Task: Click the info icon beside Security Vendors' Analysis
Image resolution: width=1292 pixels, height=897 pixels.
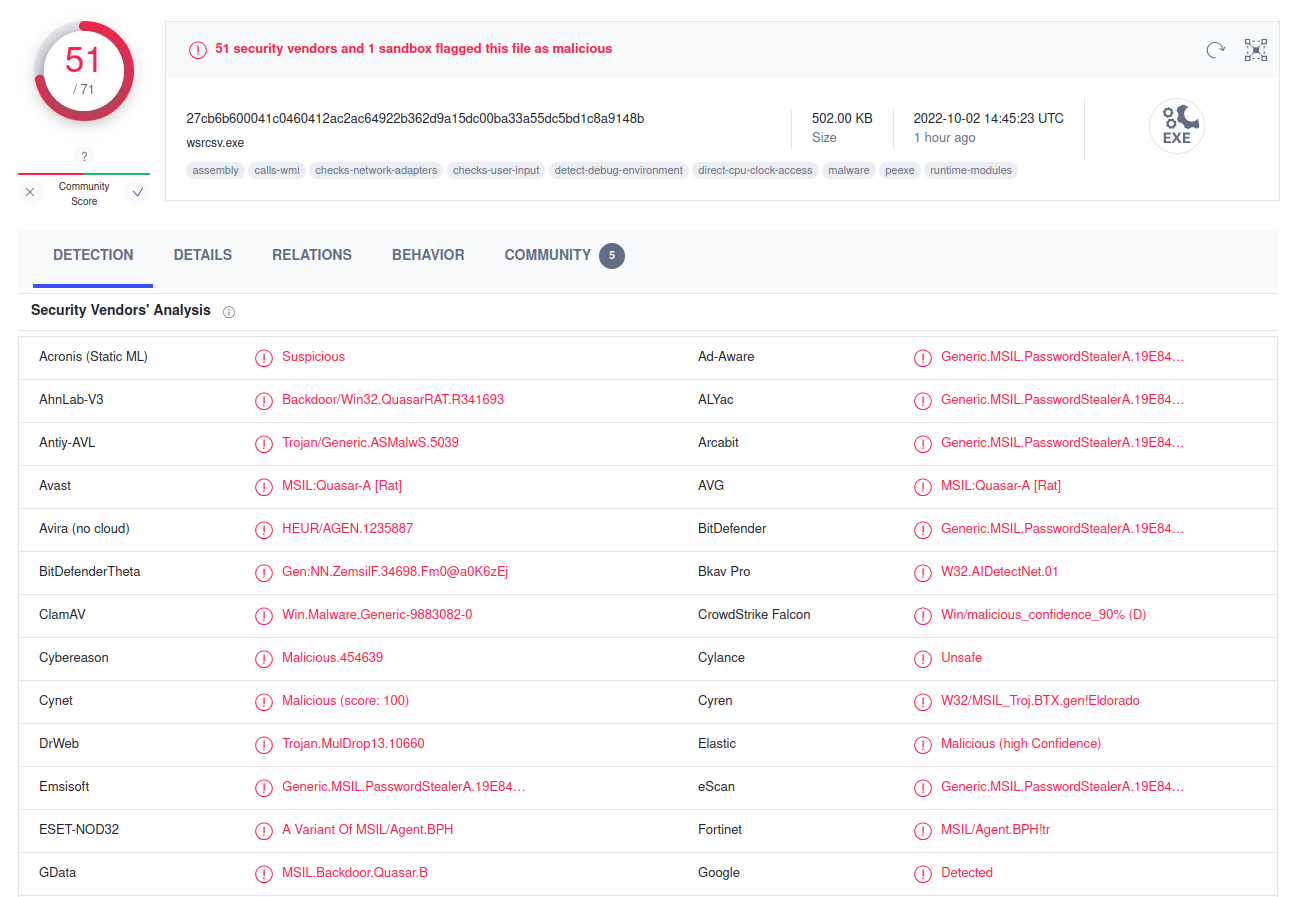Action: point(229,312)
